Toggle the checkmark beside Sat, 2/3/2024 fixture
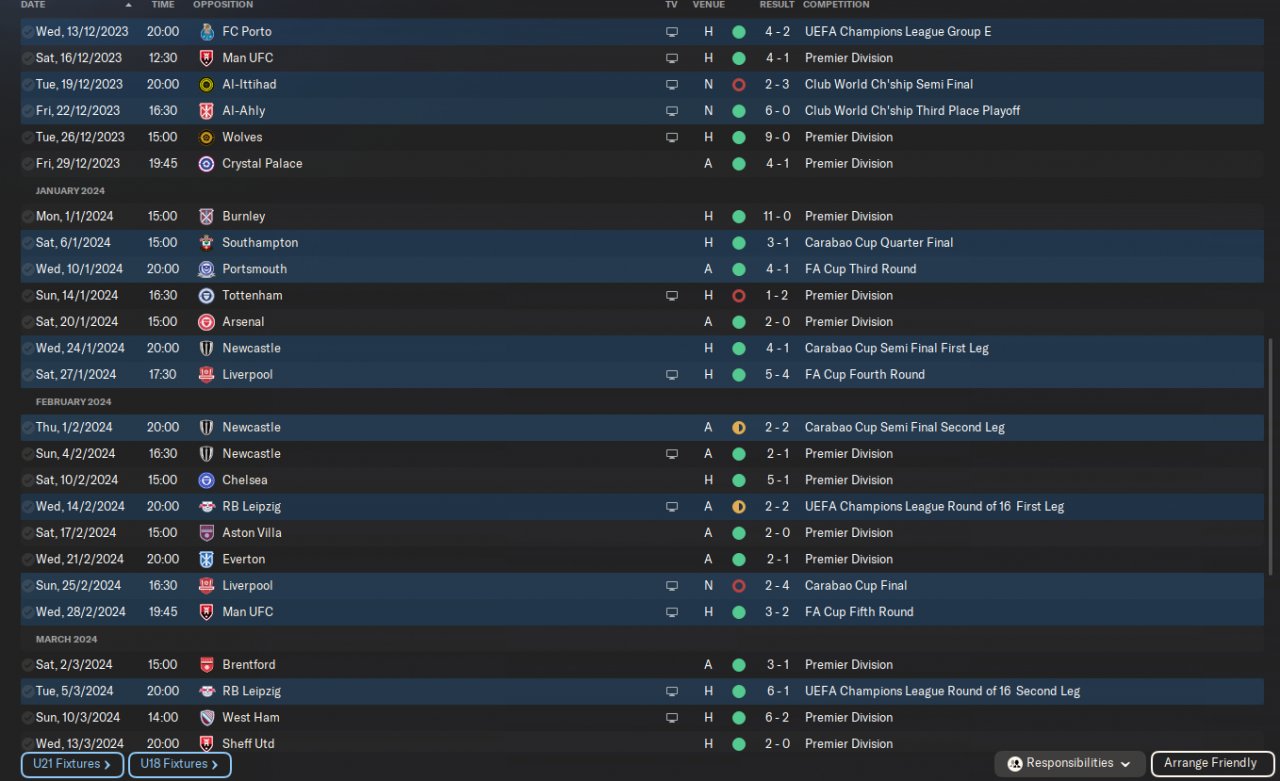The image size is (1280, 781). (27, 665)
